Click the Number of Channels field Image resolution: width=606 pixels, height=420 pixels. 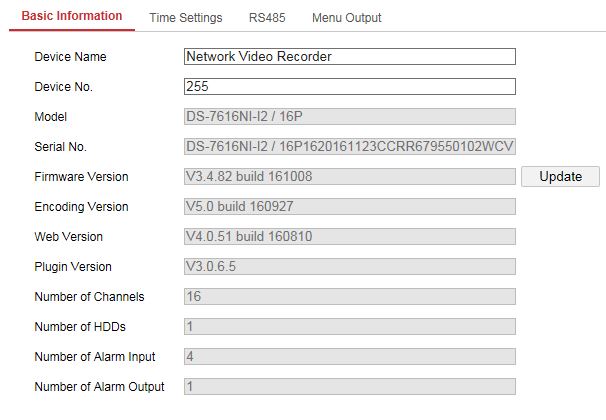pyautogui.click(x=349, y=297)
